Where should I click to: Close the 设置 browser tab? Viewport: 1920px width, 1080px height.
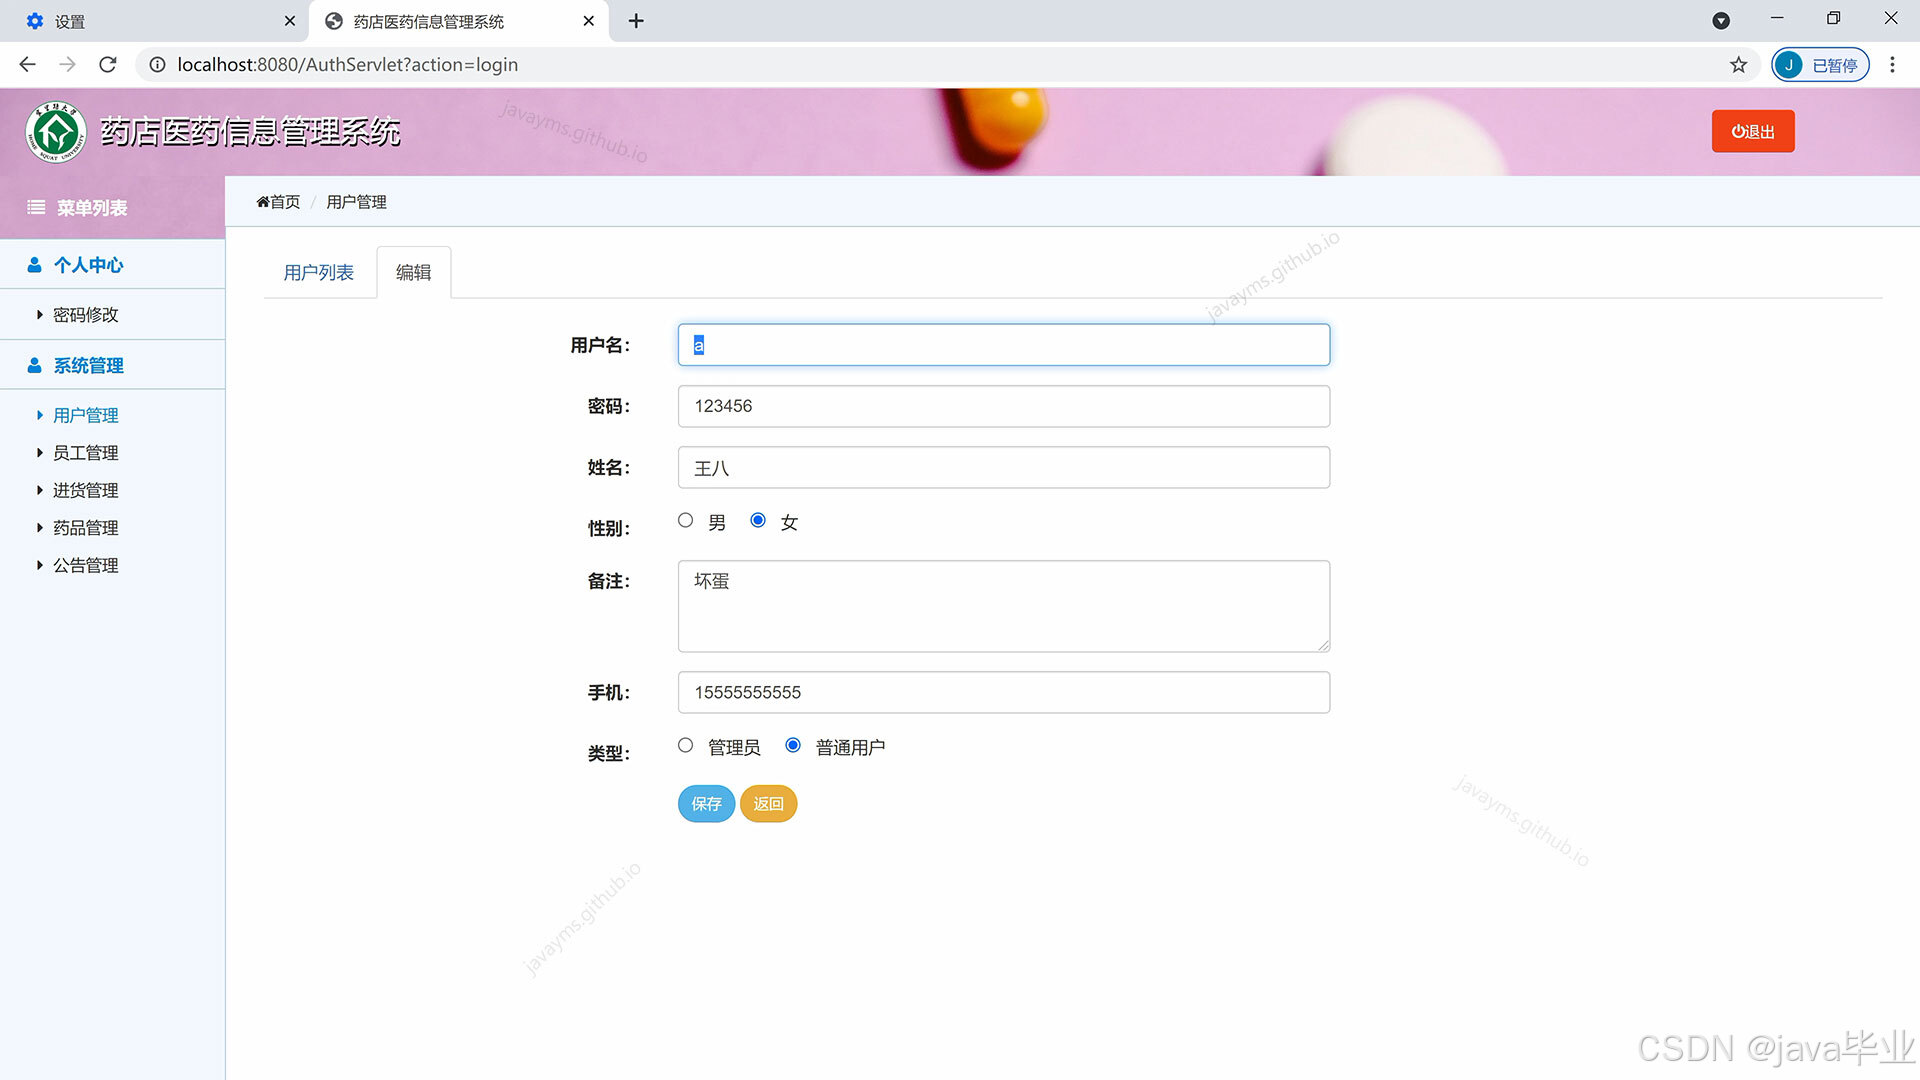point(290,21)
